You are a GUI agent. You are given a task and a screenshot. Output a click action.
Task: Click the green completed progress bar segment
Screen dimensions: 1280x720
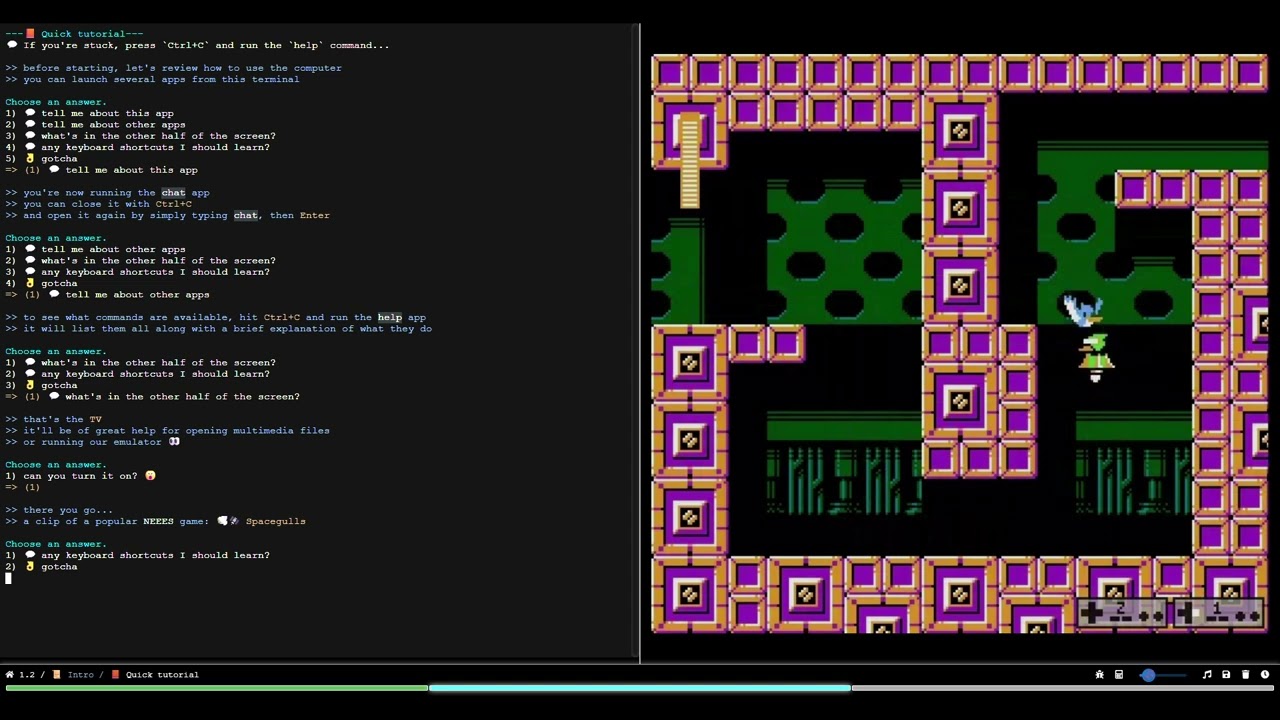(x=217, y=688)
